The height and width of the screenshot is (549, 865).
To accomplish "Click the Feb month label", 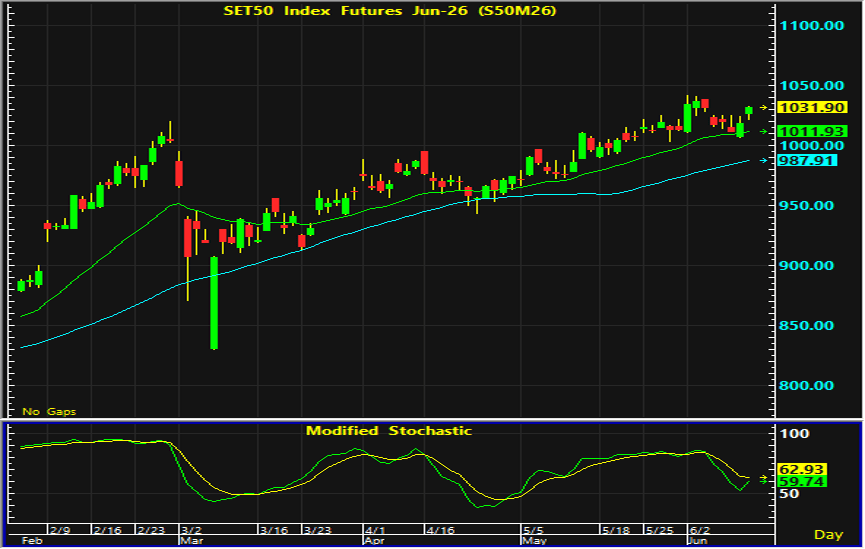I will click(31, 541).
